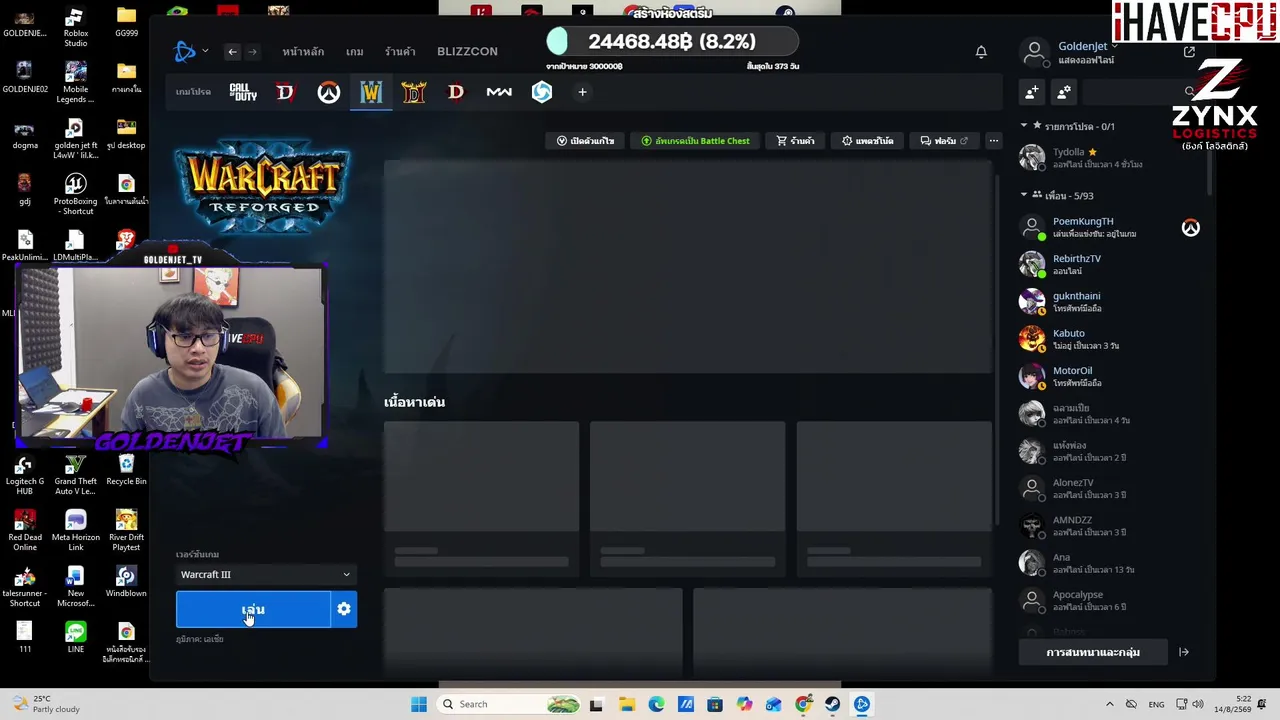The height and width of the screenshot is (720, 1280).
Task: Add a game with the plus button
Action: pyautogui.click(x=582, y=92)
